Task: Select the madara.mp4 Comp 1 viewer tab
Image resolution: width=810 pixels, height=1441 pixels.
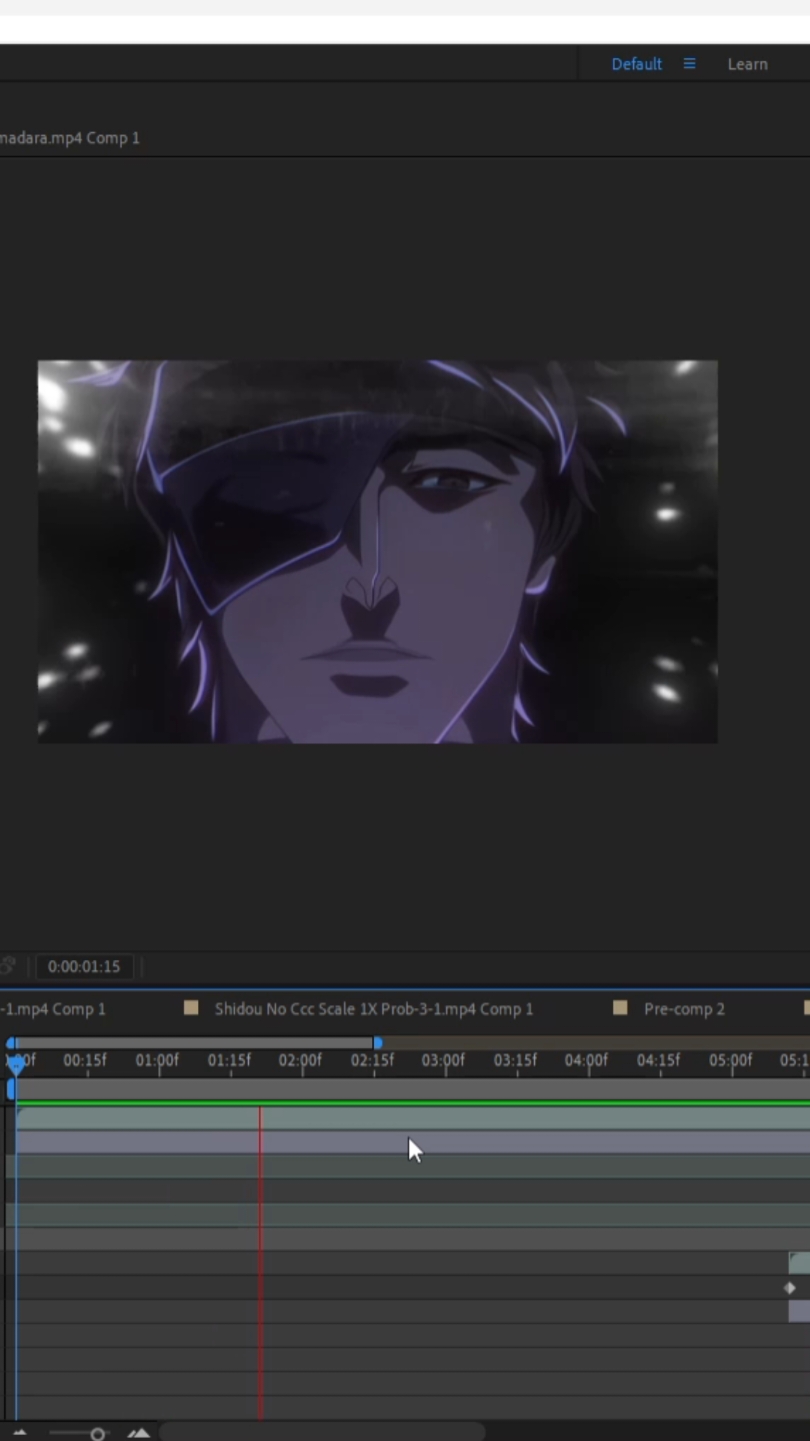Action: (70, 138)
